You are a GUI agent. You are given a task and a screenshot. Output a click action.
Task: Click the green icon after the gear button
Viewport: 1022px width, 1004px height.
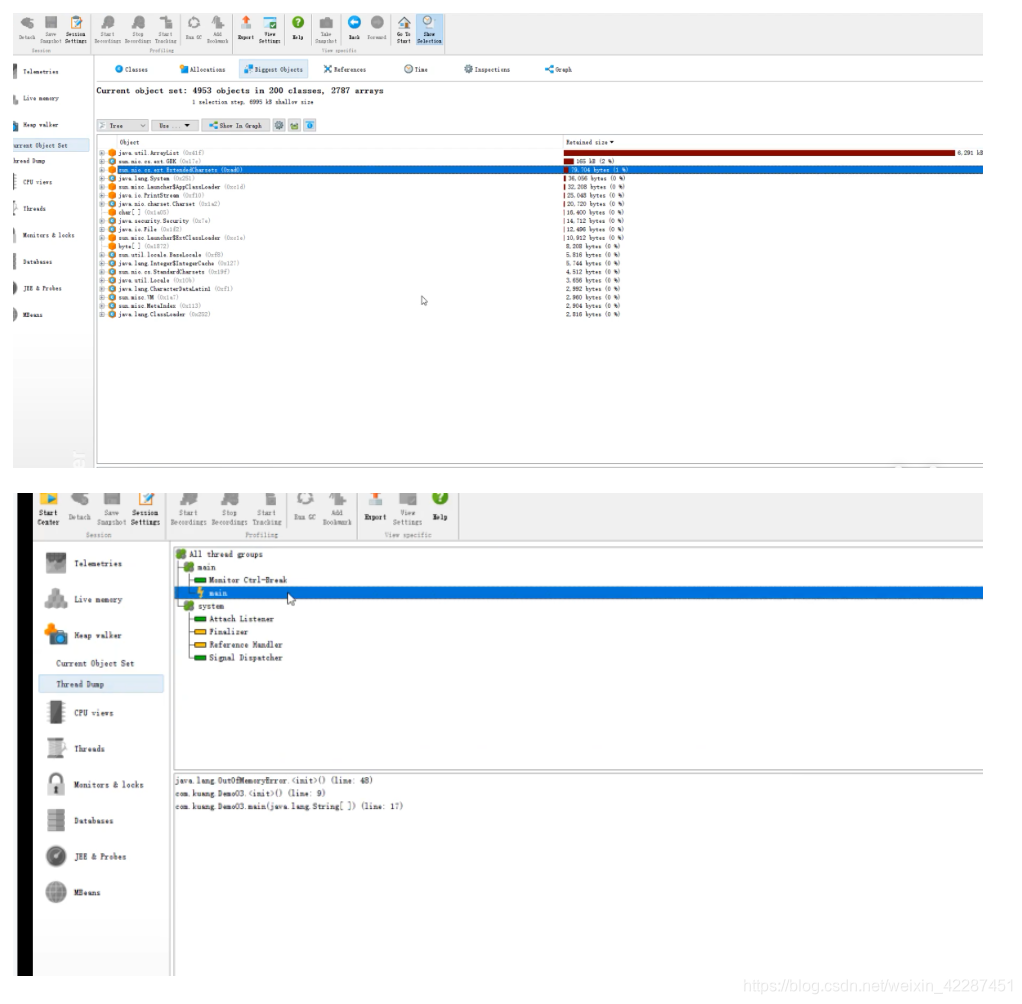tap(295, 125)
